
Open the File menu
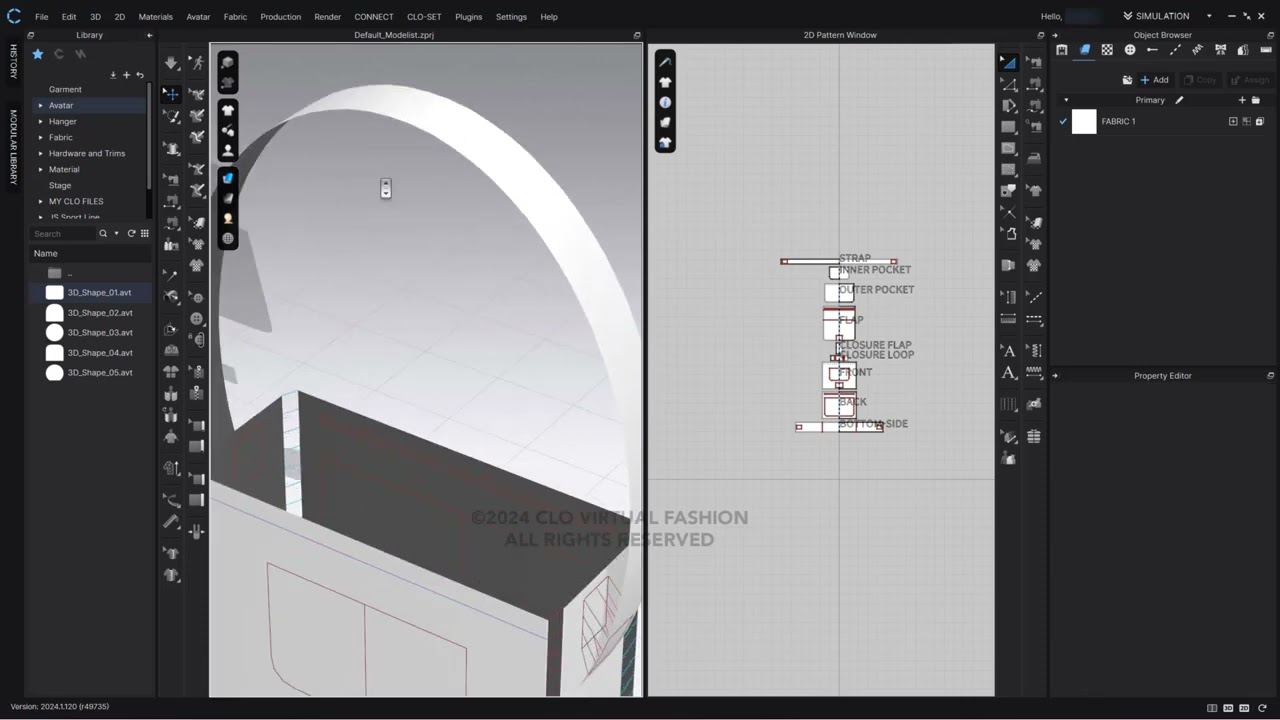(x=41, y=17)
